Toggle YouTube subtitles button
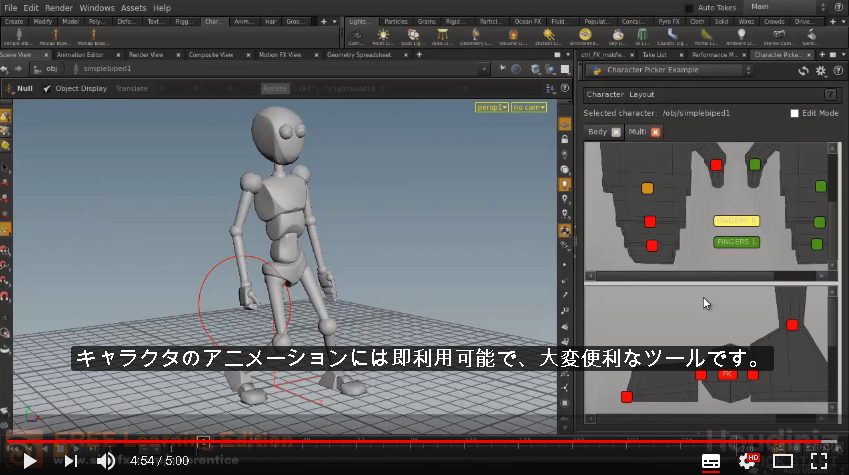Image resolution: width=849 pixels, height=475 pixels. point(710,461)
